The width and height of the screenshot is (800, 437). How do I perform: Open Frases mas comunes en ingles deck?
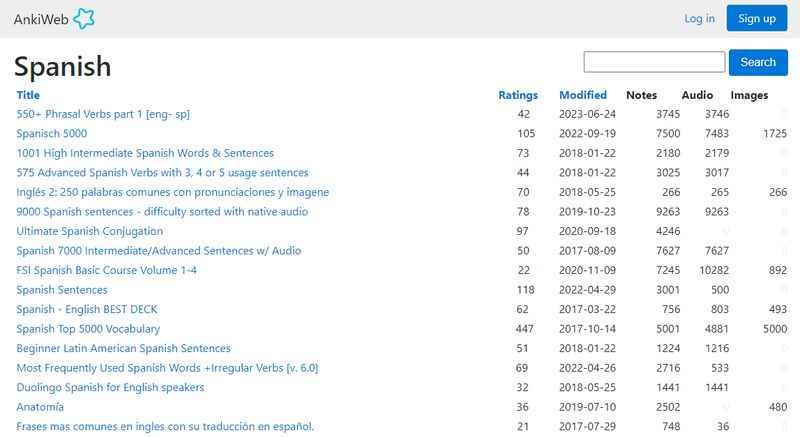point(165,426)
